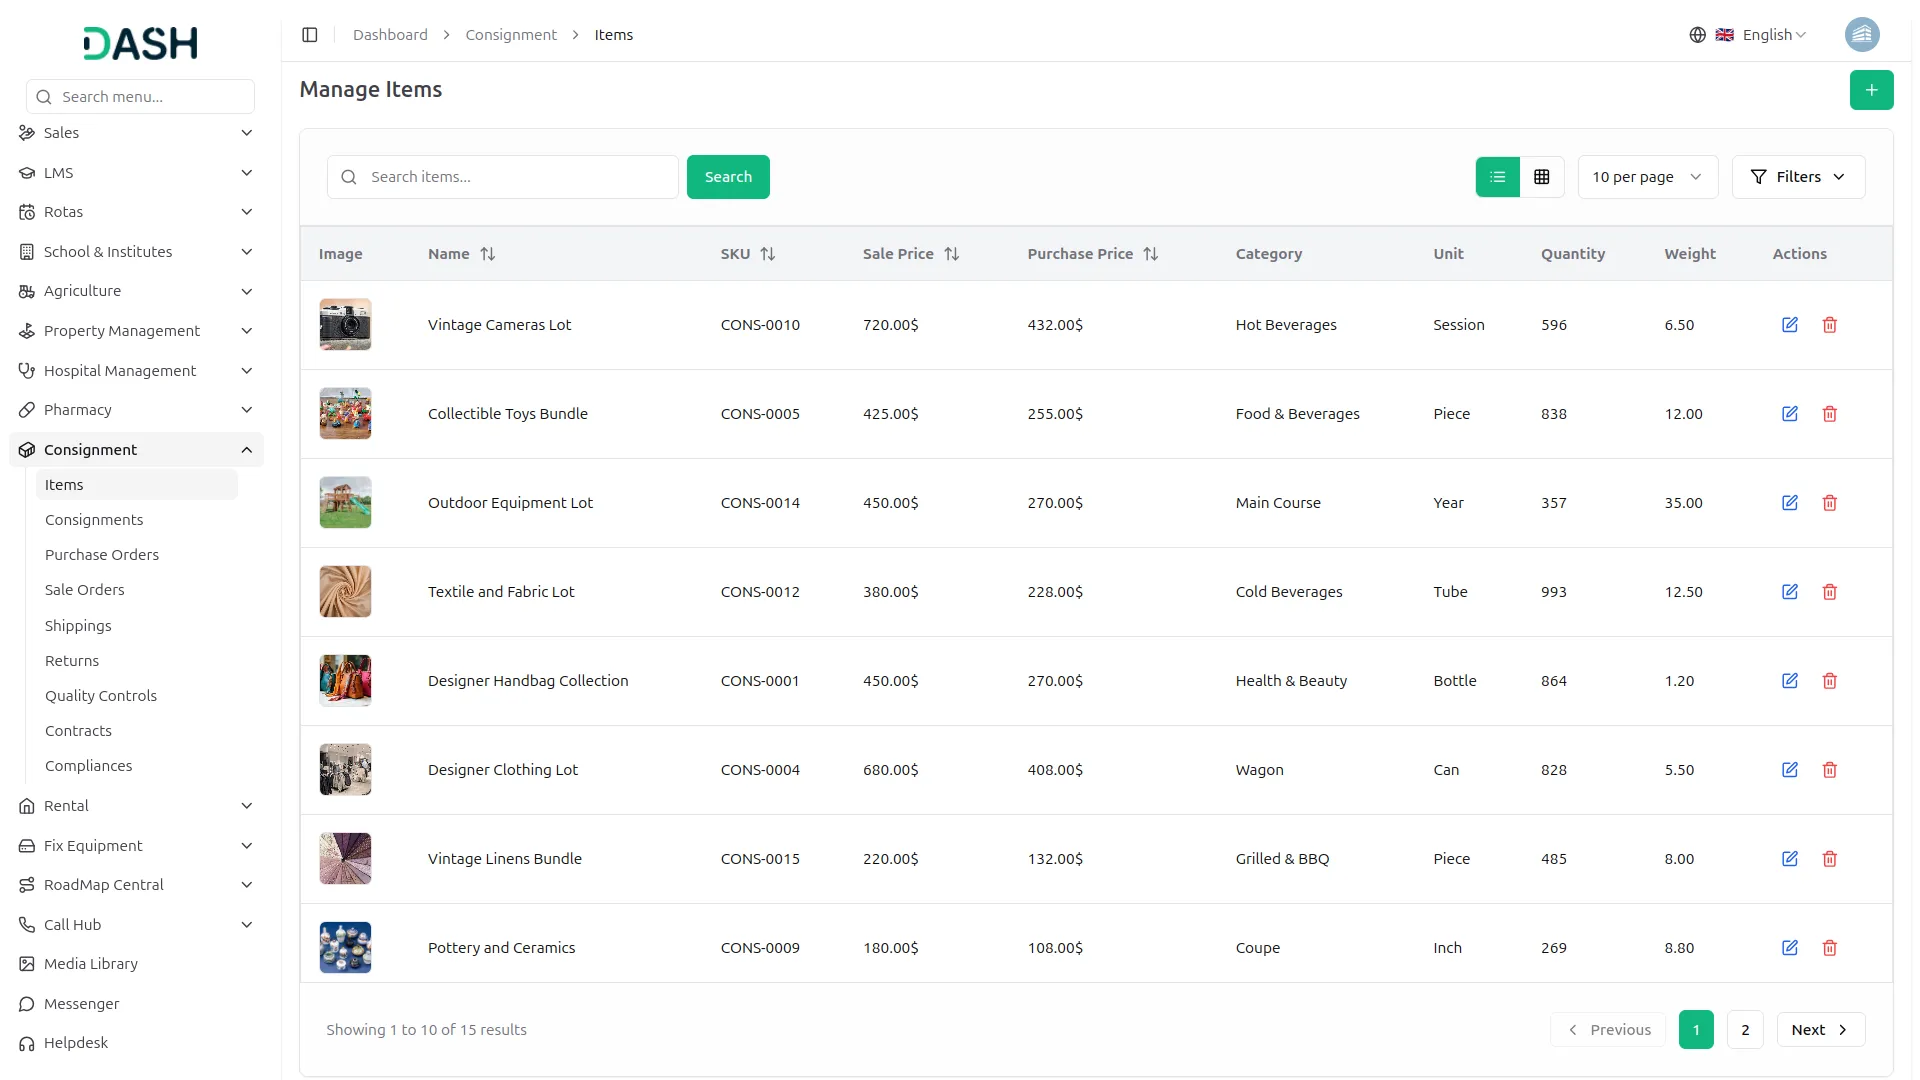Open user avatar profile menu

pyautogui.click(x=1861, y=35)
